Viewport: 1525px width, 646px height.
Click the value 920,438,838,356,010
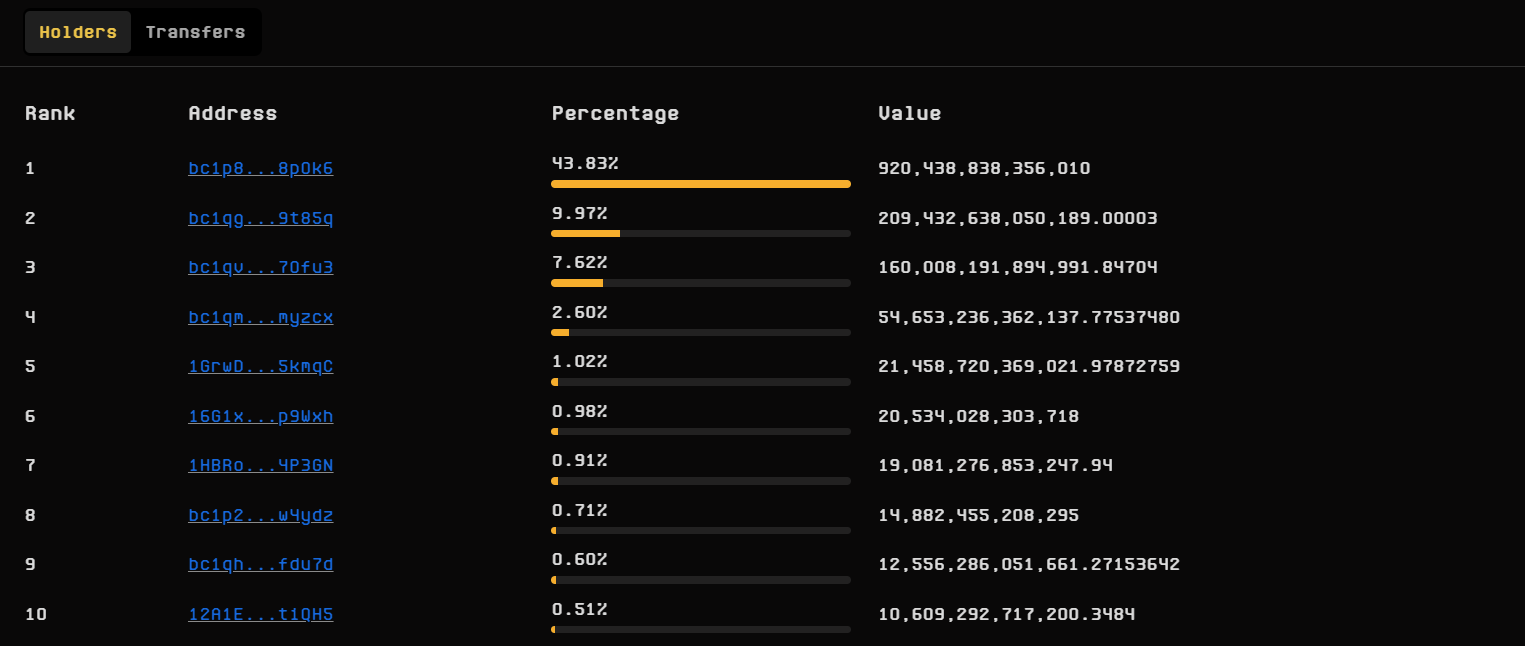(984, 168)
